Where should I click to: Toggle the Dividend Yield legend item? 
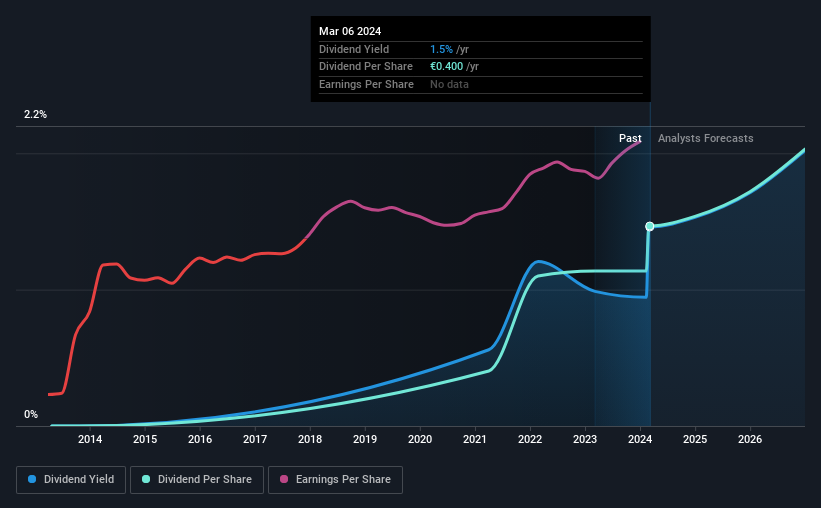click(71, 480)
